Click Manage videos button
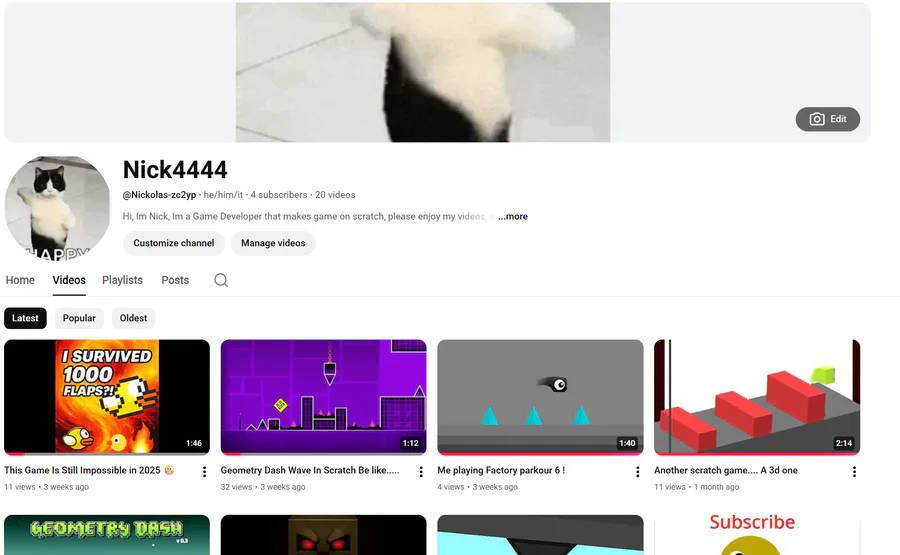Screen dimensions: 900x555 click(273, 243)
